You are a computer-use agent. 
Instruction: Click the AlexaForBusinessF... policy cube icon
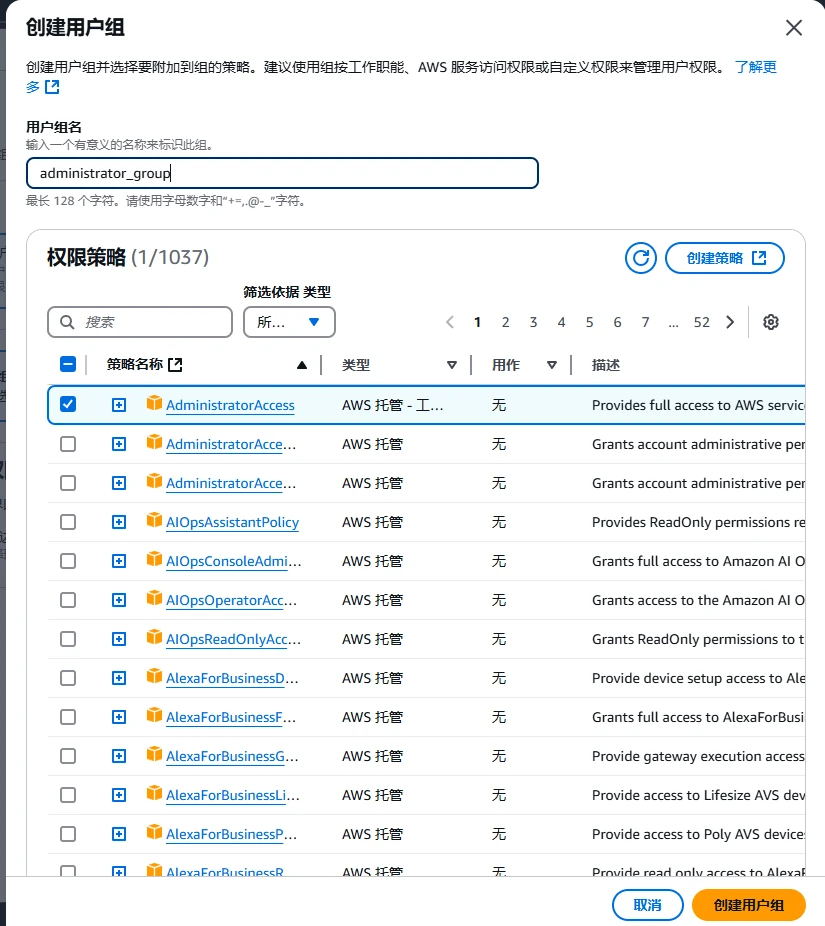154,715
